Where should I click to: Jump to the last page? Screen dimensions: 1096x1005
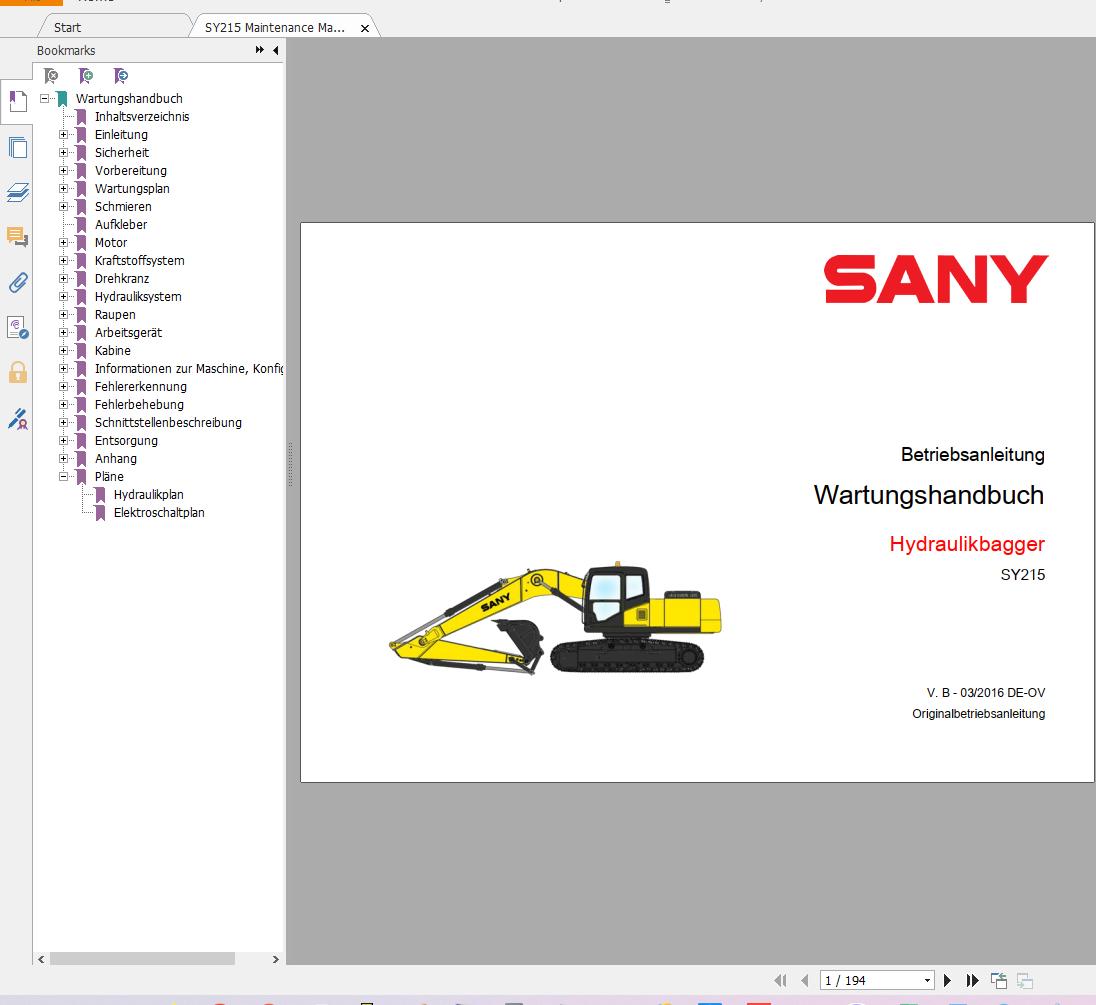pos(972,980)
